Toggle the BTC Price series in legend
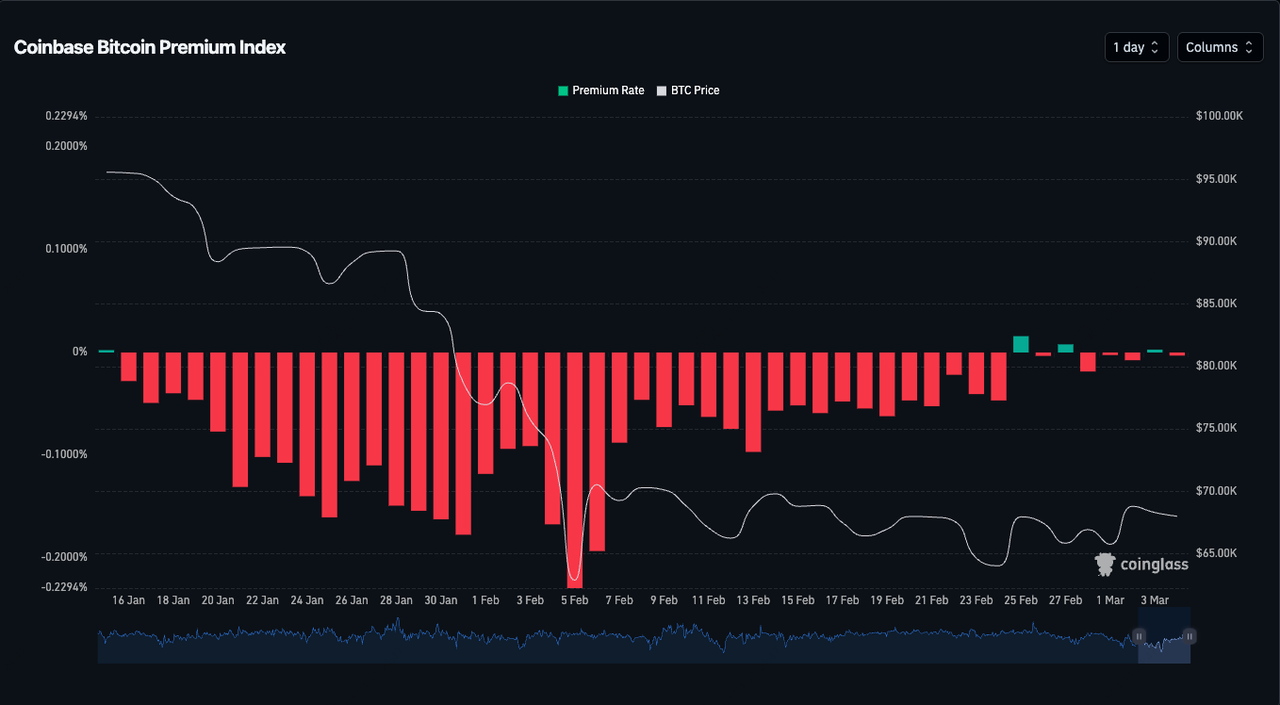The width and height of the screenshot is (1280, 705). click(694, 90)
